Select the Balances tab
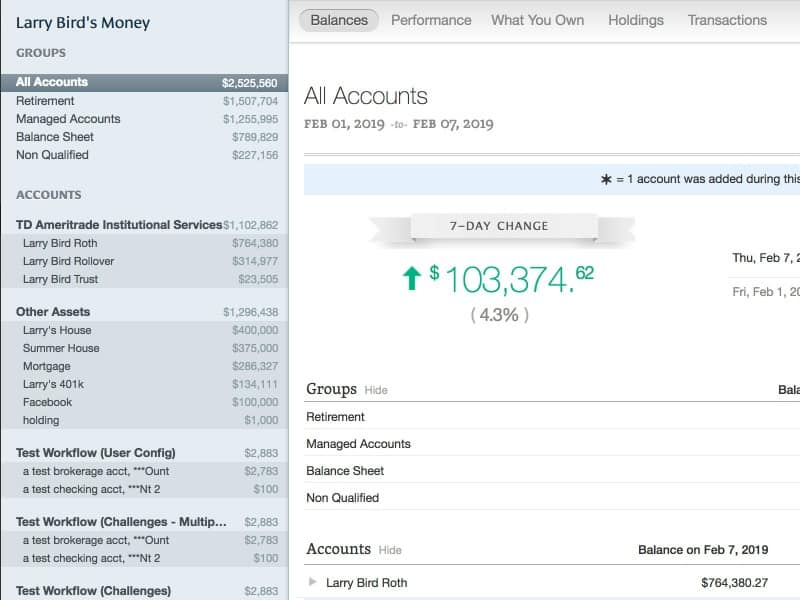This screenshot has width=800, height=600. [339, 20]
